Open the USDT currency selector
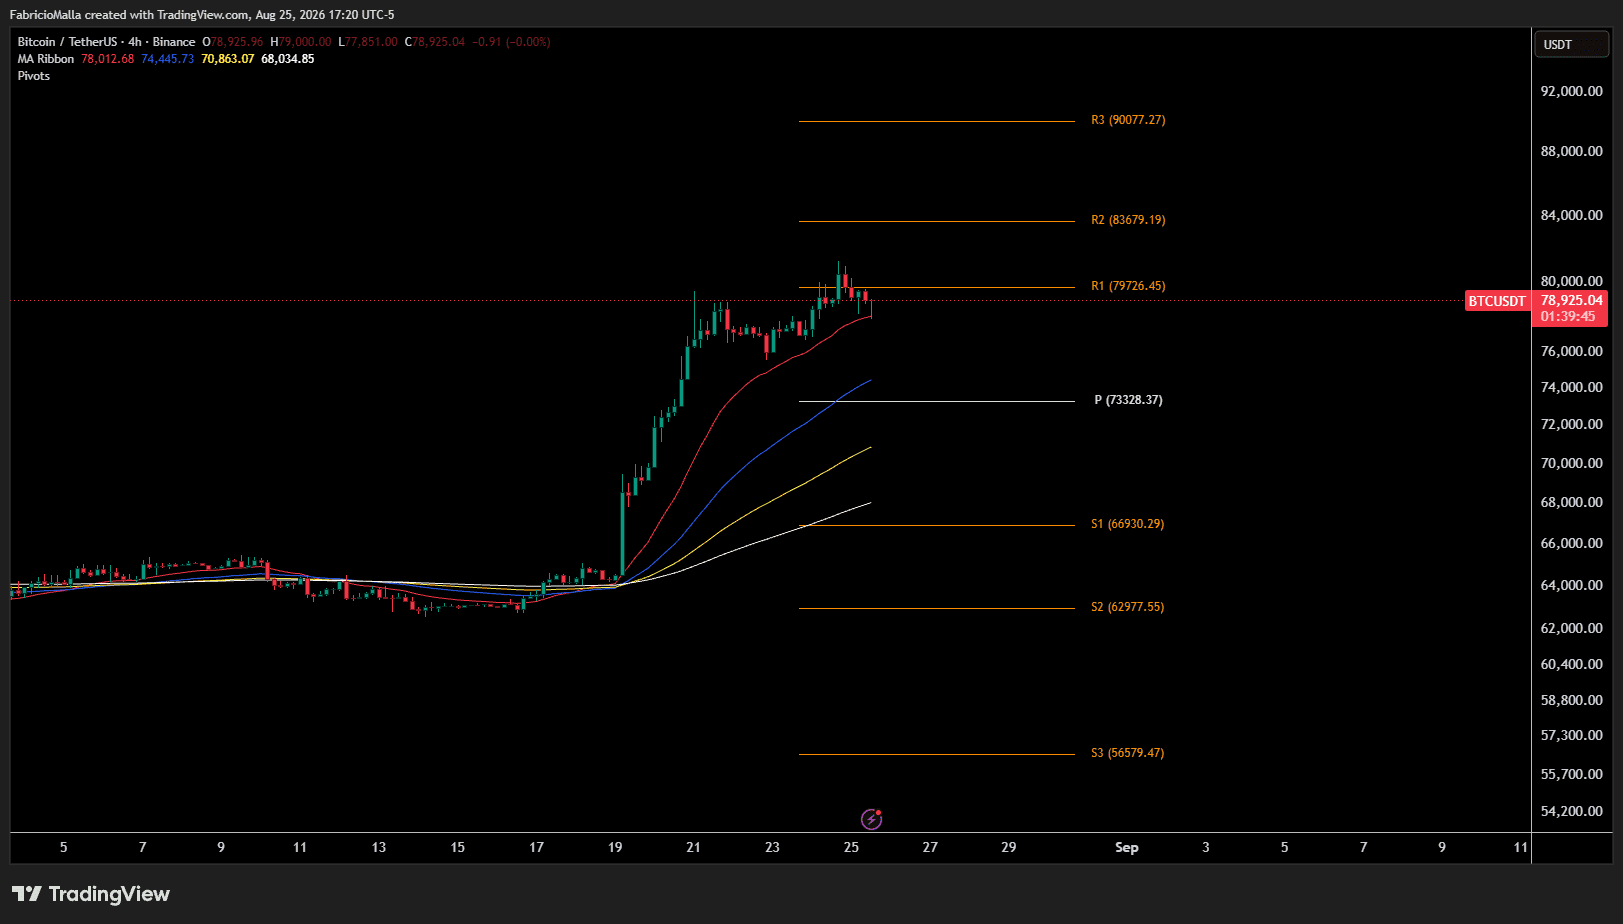The image size is (1623, 924). point(1571,44)
